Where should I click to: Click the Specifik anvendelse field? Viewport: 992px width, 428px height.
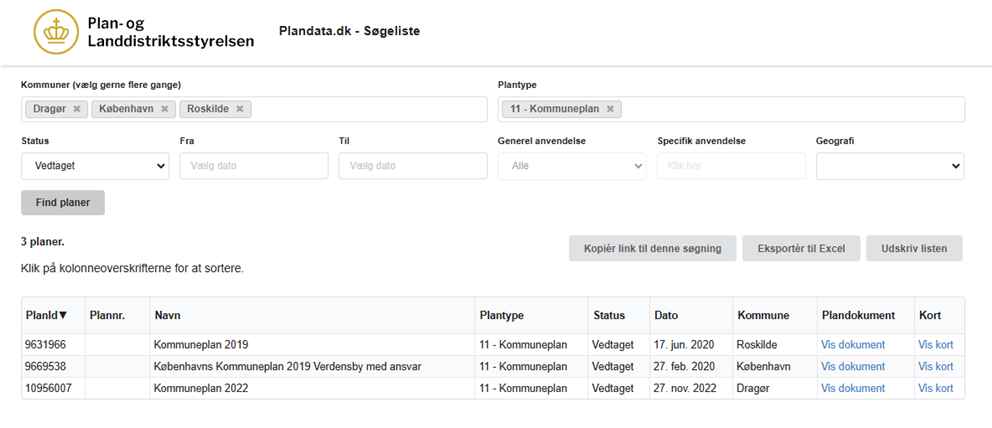pos(730,166)
